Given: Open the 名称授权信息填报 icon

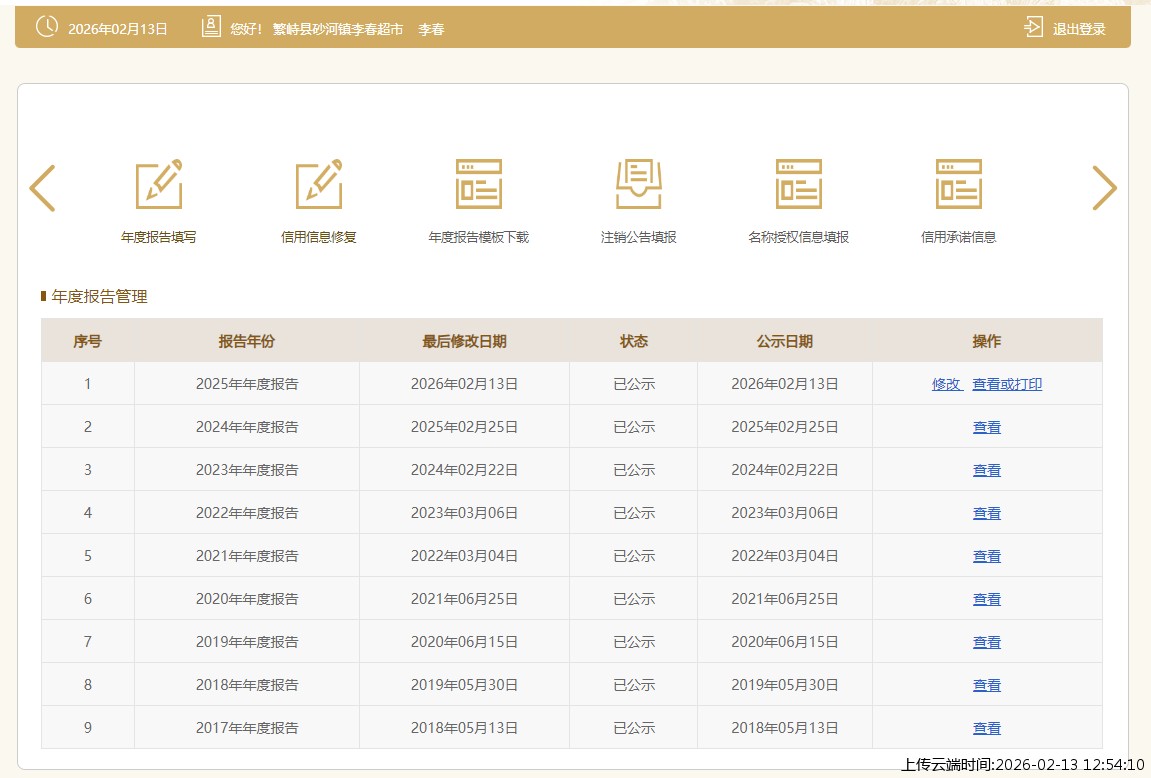Looking at the screenshot, I should [799, 185].
